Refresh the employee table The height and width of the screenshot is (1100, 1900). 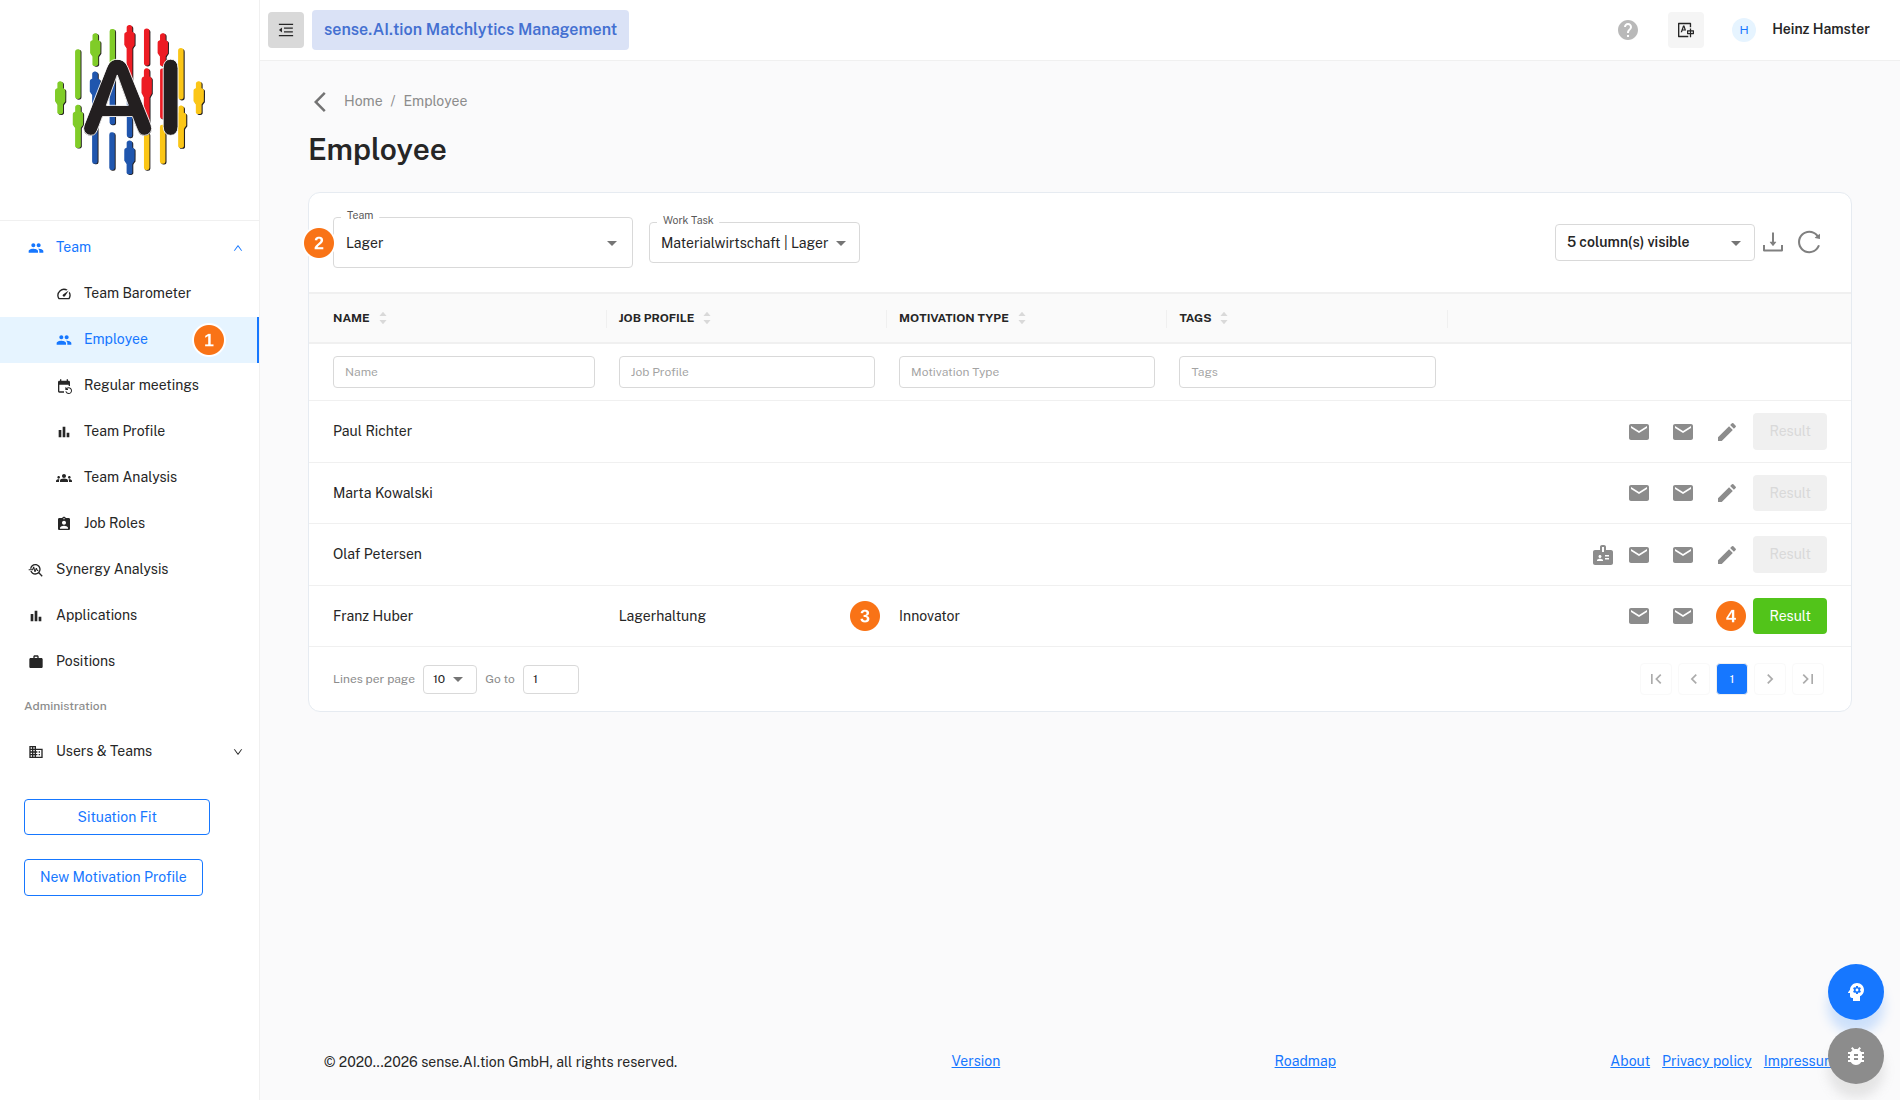1809,242
